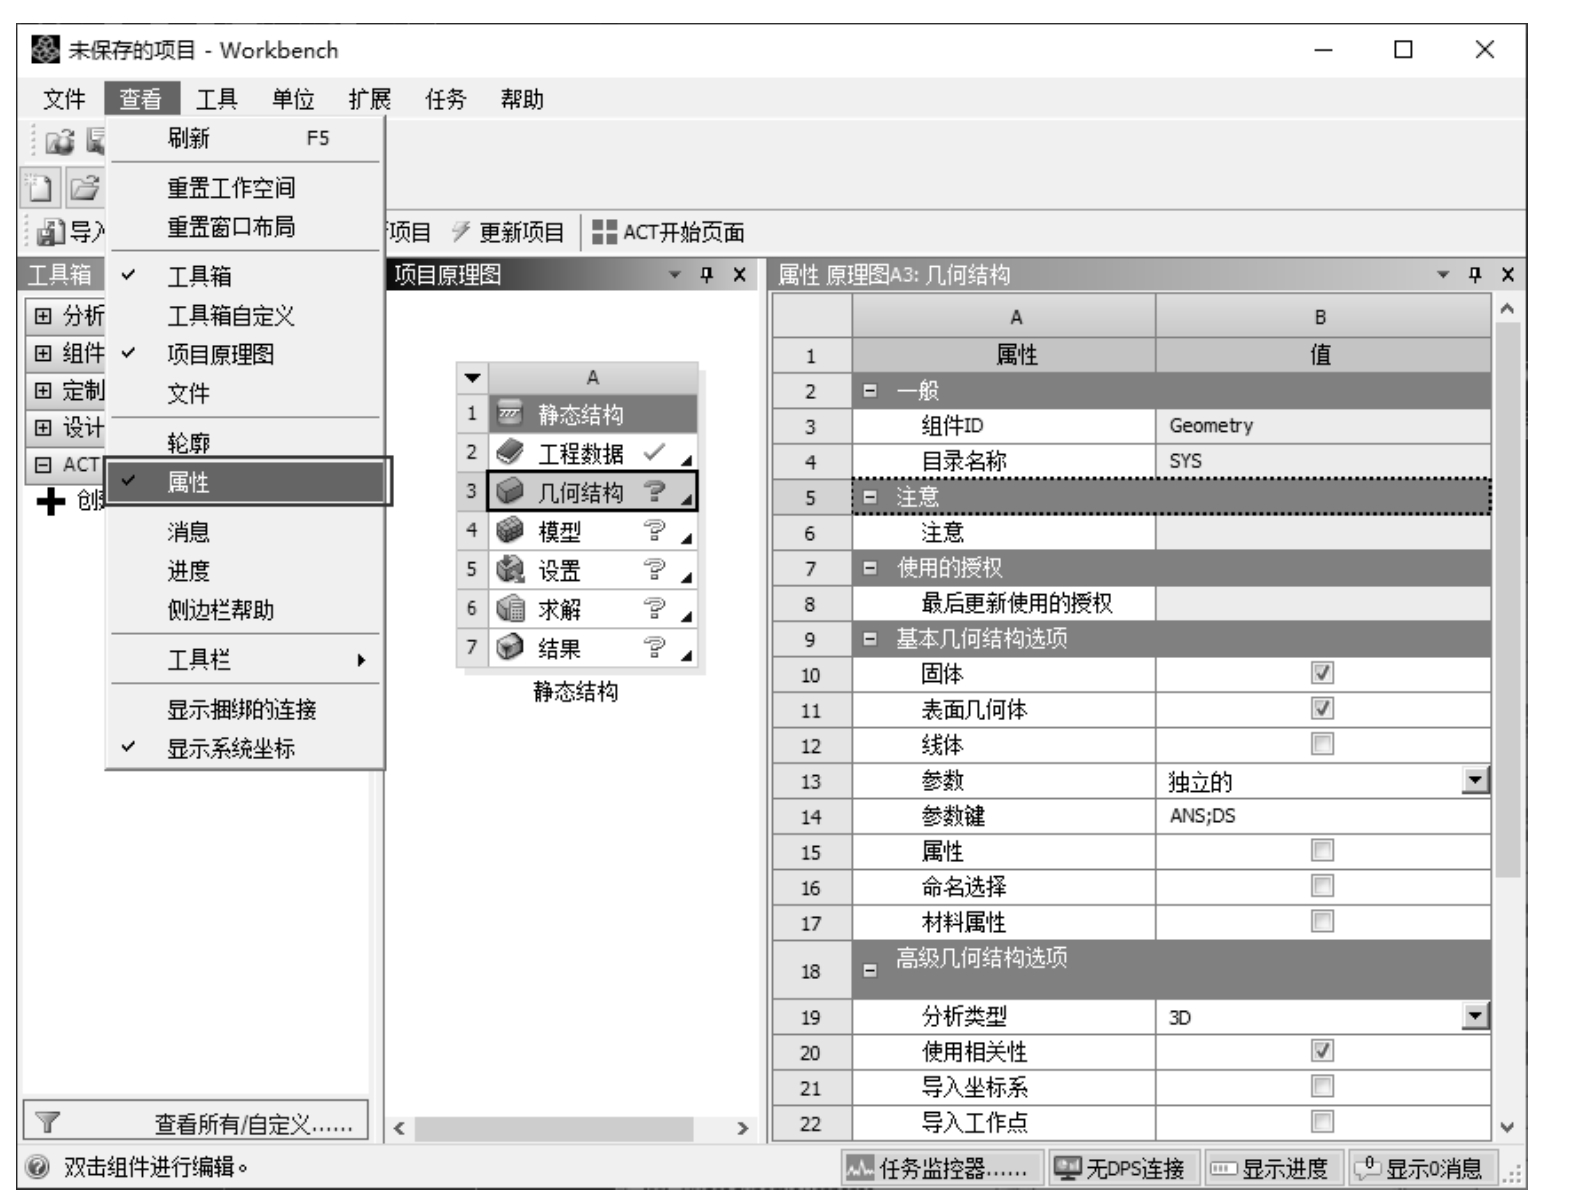Image resolution: width=1570 pixels, height=1201 pixels.
Task: Enable the 线体 checkbox
Action: pos(1322,744)
